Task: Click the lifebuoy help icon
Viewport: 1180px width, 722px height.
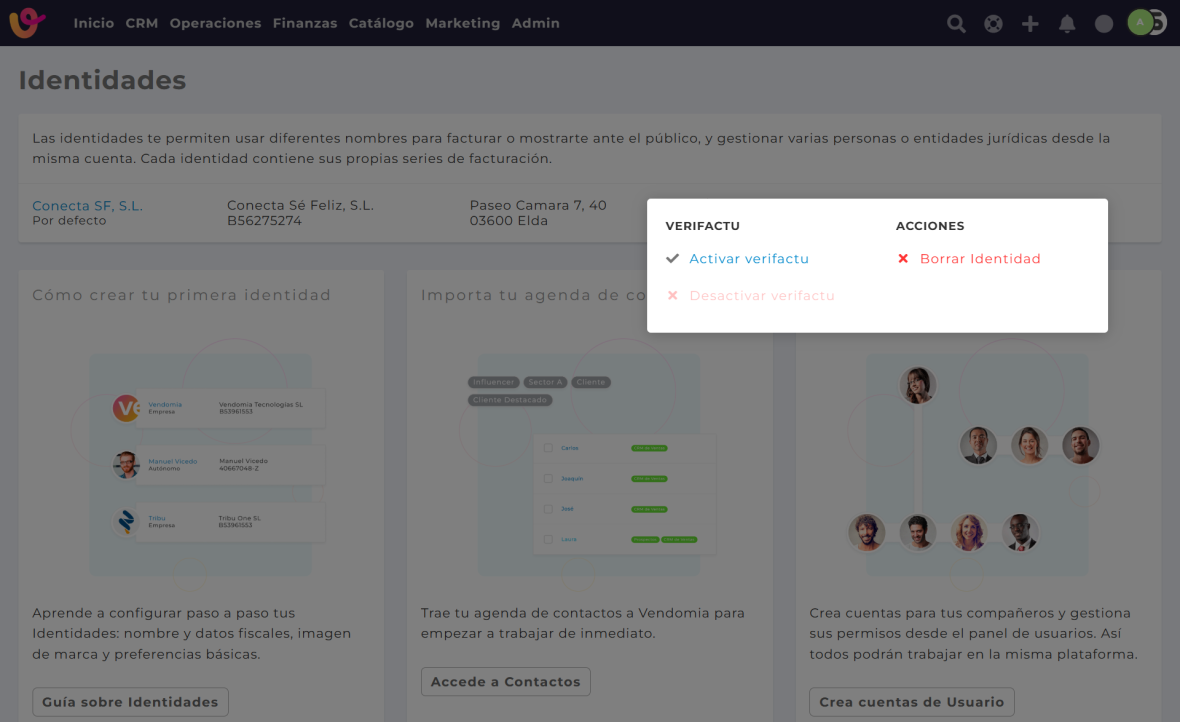Action: (993, 24)
